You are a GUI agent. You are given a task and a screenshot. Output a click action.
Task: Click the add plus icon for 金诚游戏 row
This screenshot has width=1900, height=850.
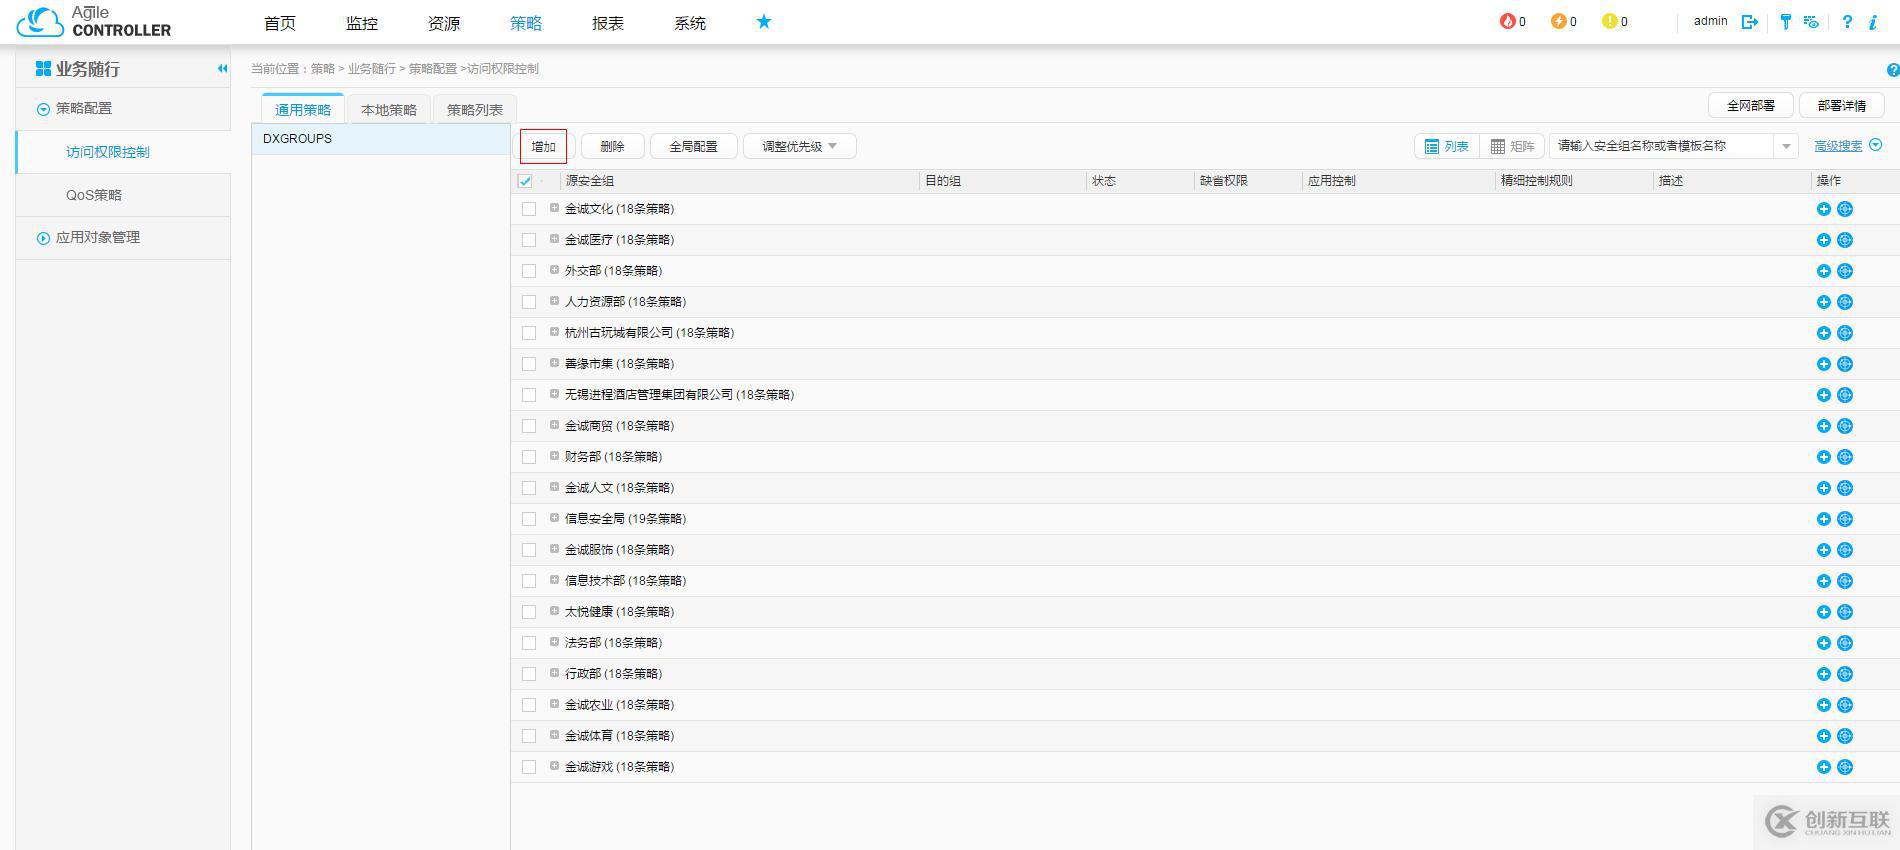click(x=1823, y=767)
